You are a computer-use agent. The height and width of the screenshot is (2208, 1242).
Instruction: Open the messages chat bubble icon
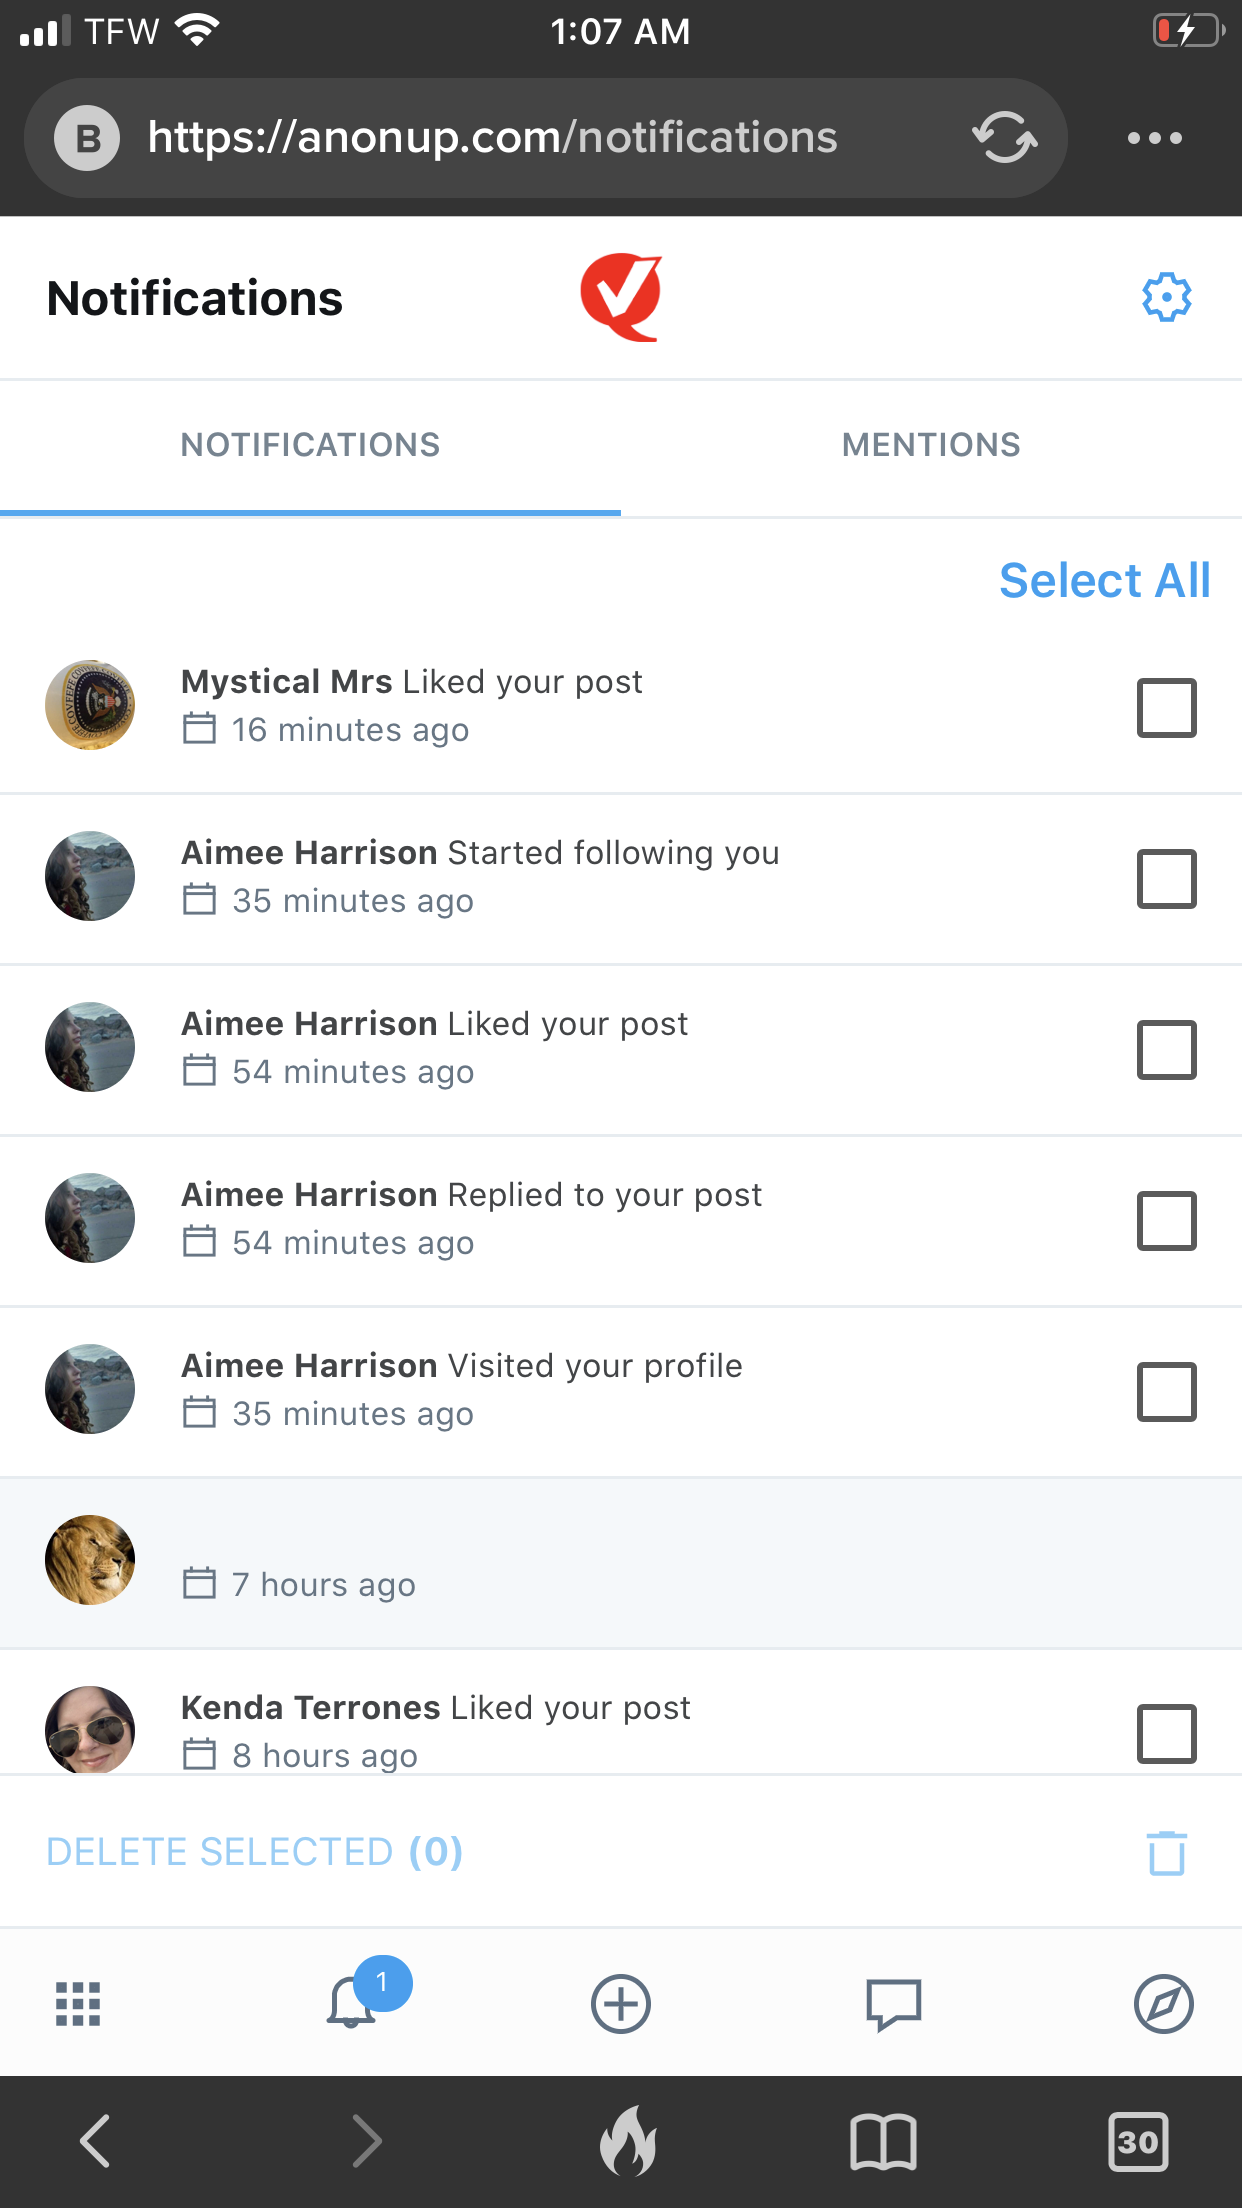coord(893,2003)
